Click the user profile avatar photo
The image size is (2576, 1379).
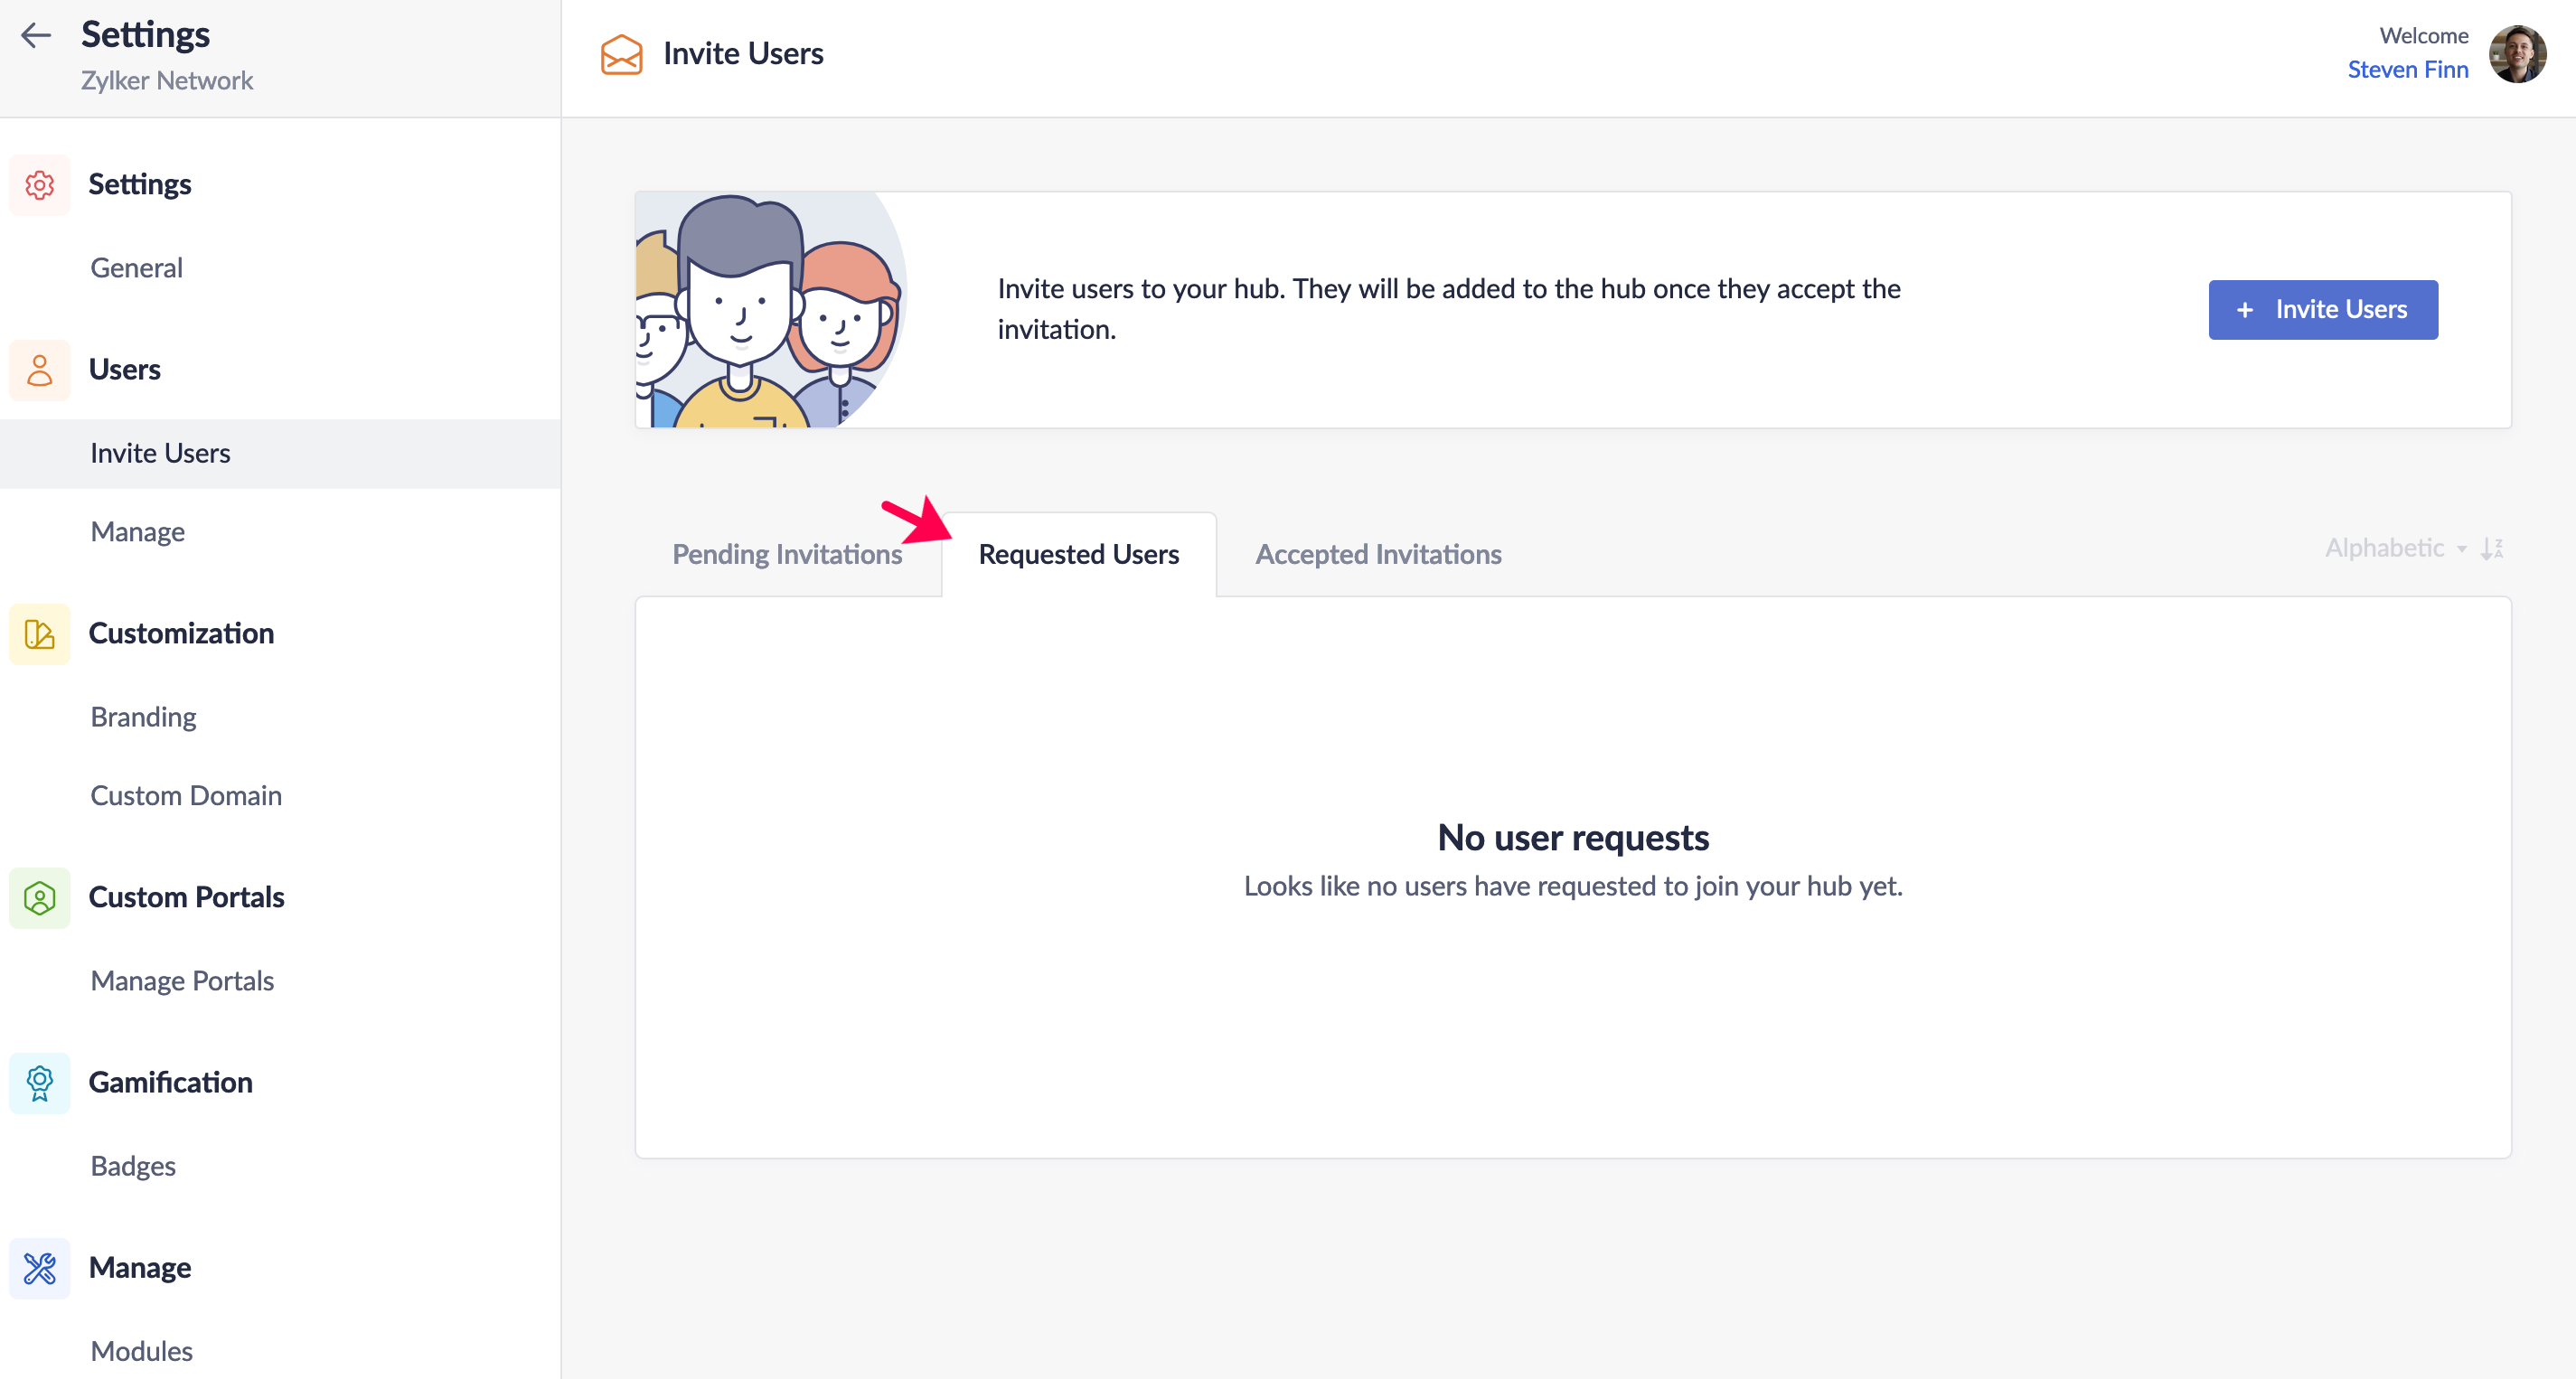click(x=2517, y=54)
